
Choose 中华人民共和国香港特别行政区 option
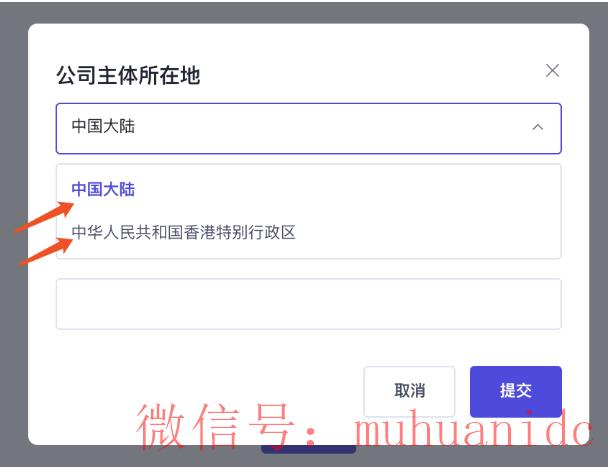pyautogui.click(x=308, y=232)
